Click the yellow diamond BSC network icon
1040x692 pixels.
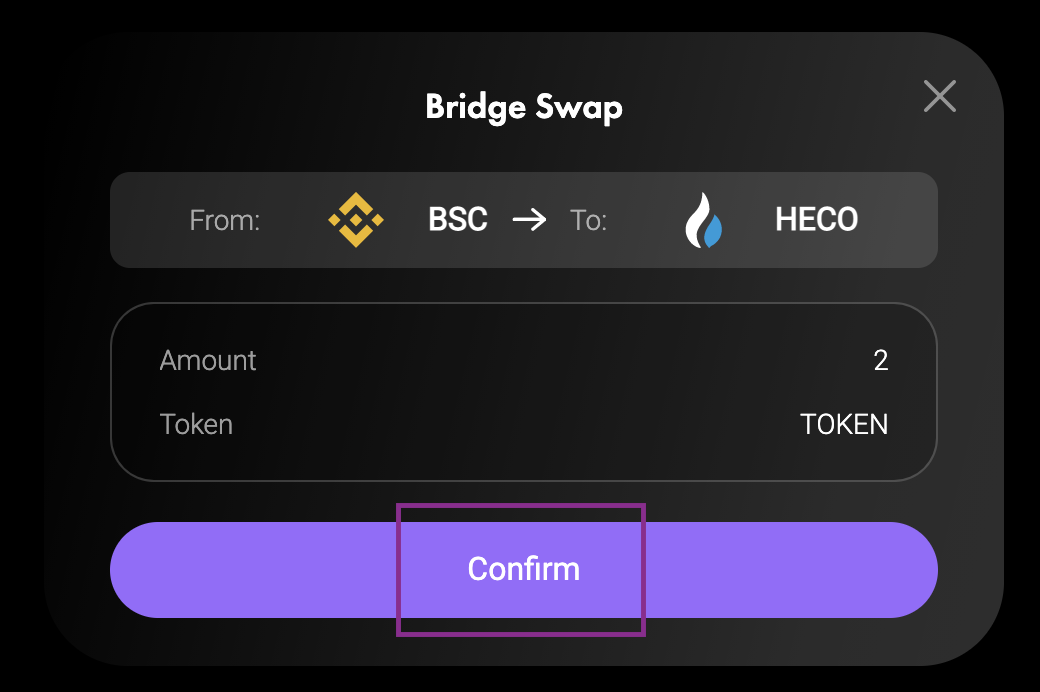point(355,219)
